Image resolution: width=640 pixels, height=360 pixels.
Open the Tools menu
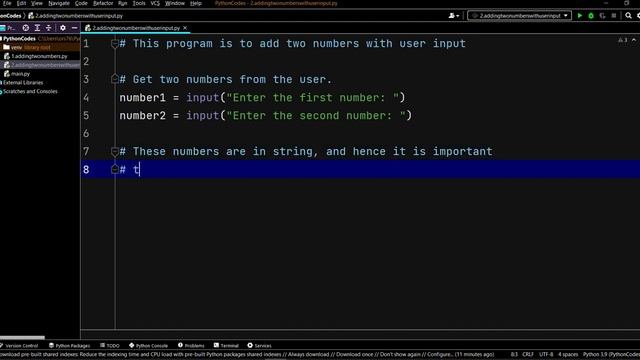pos(139,3)
